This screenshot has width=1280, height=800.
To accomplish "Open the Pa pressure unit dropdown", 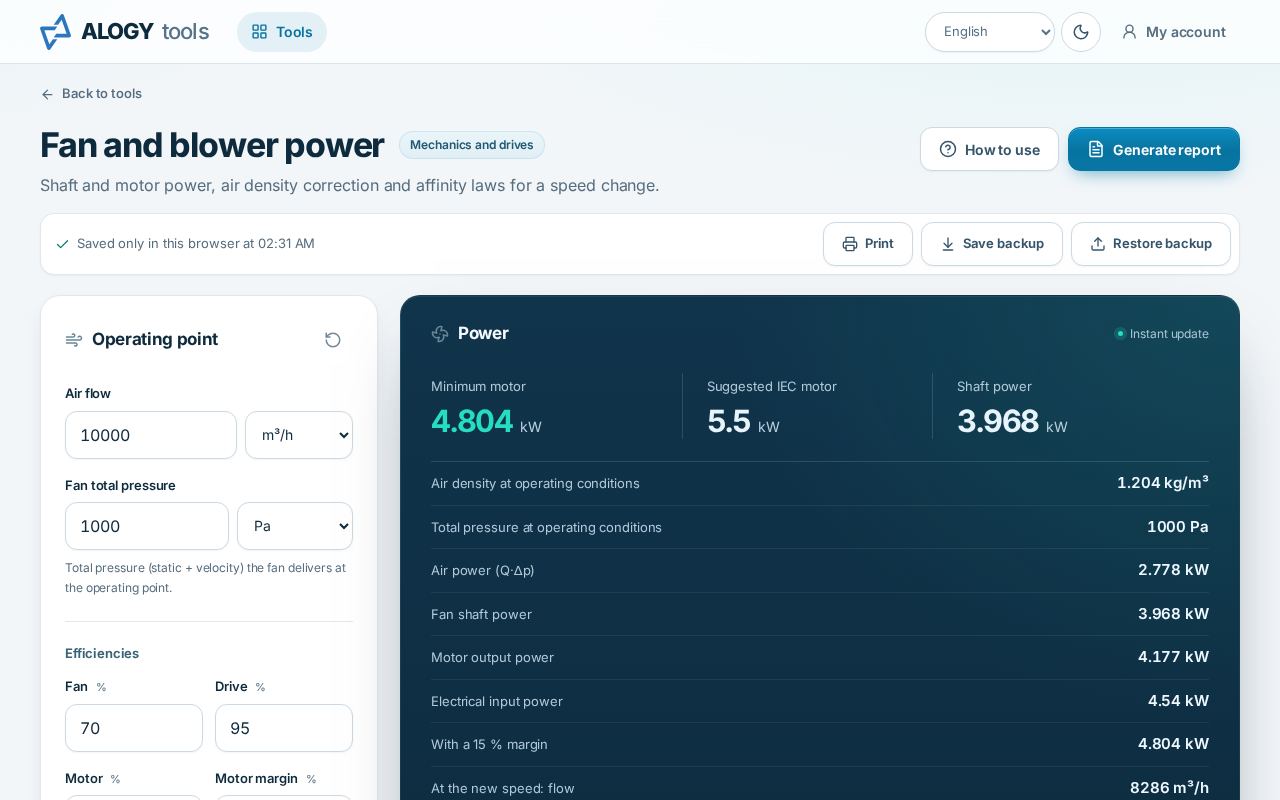I will (x=295, y=526).
